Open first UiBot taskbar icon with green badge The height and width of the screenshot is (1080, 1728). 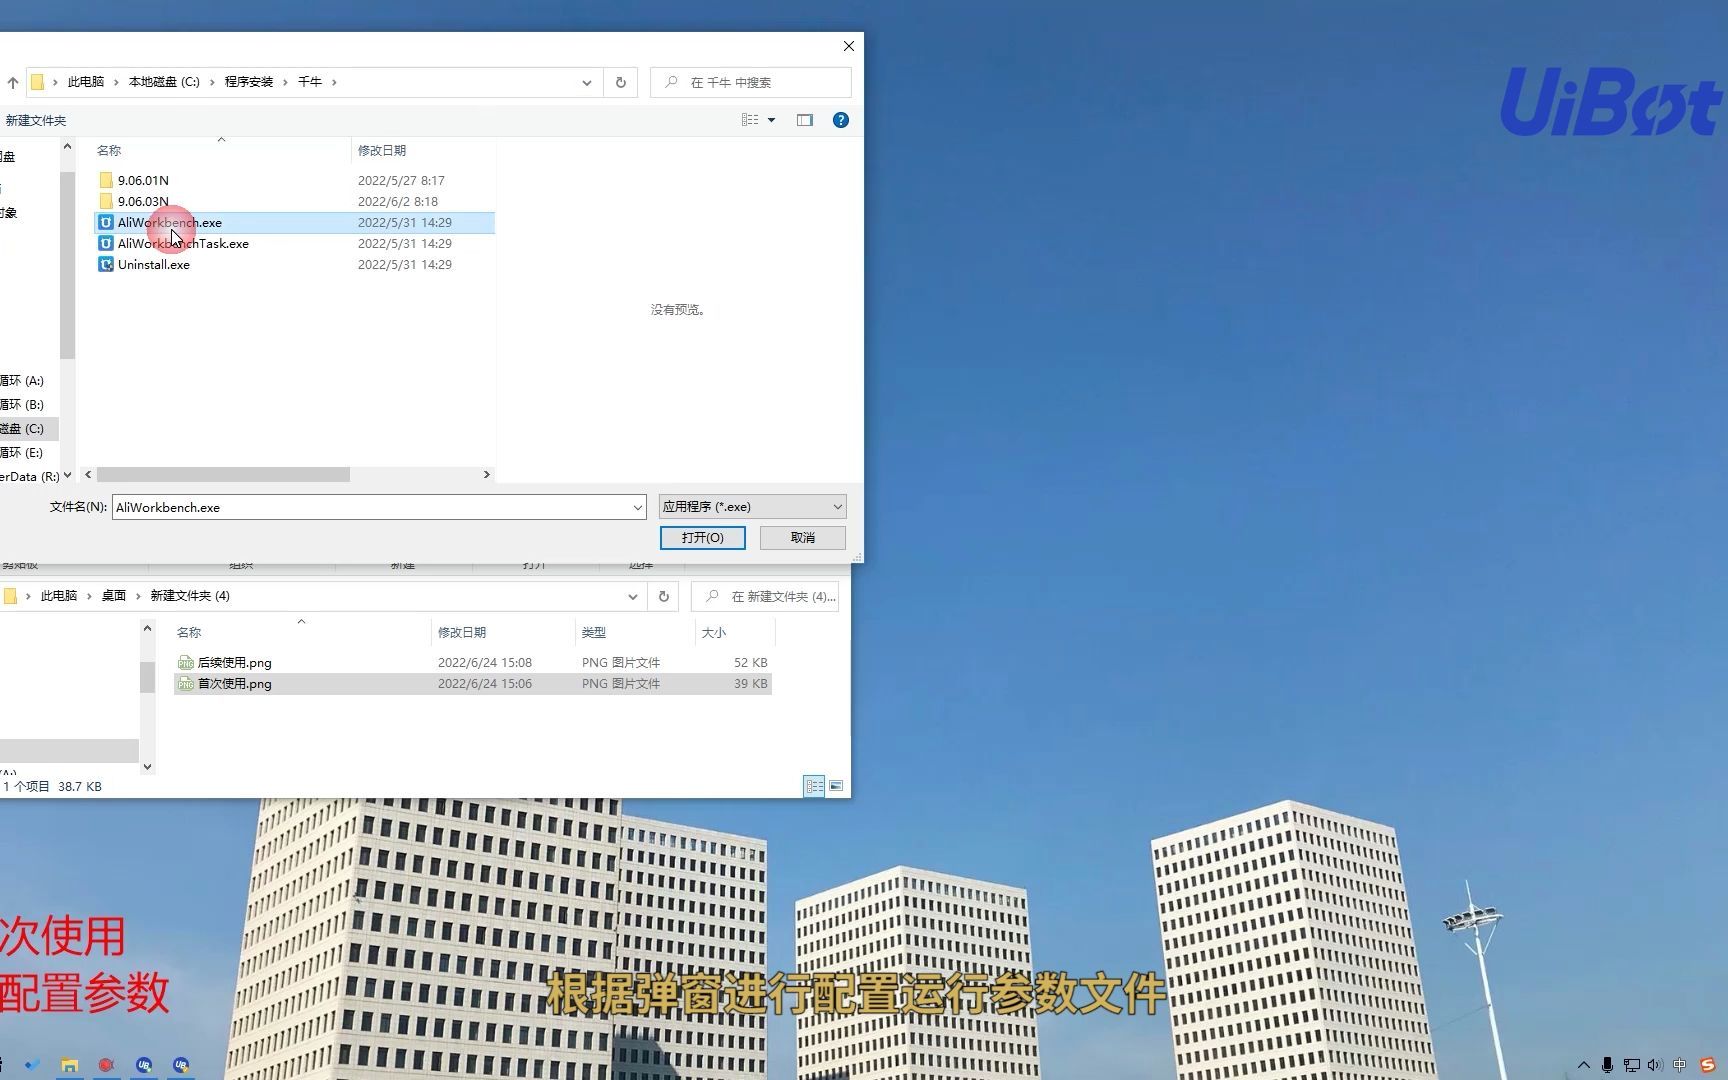[x=144, y=1066]
